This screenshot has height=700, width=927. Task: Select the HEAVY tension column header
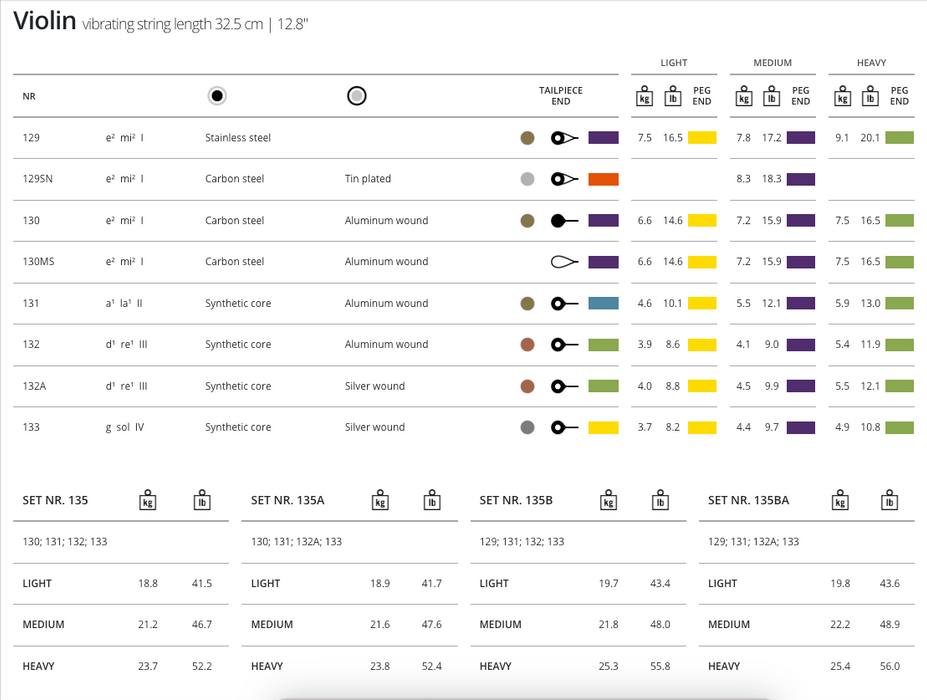coord(871,63)
